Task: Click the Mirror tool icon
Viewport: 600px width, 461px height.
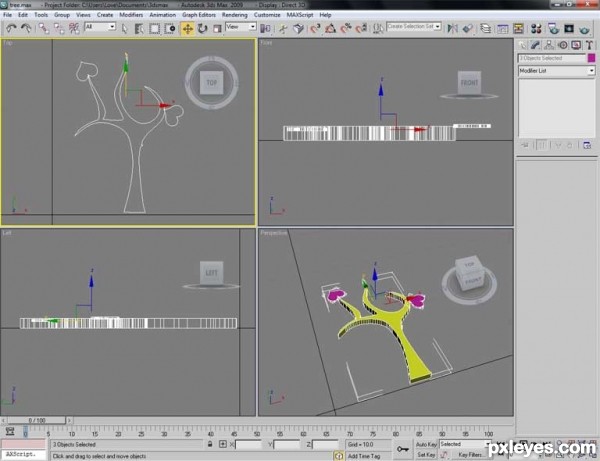Action: 453,29
